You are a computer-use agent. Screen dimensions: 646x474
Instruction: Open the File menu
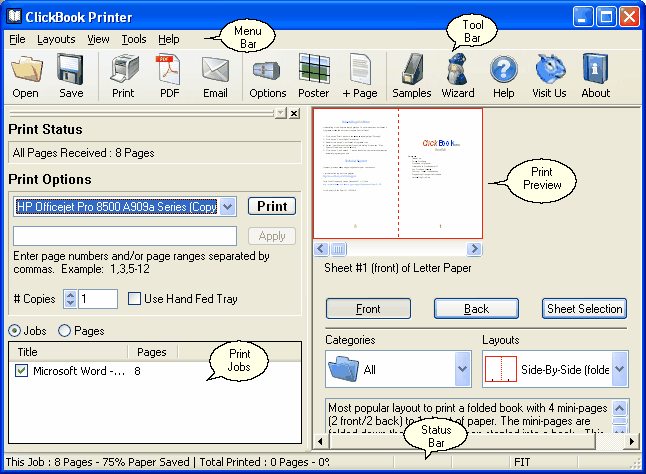17,39
